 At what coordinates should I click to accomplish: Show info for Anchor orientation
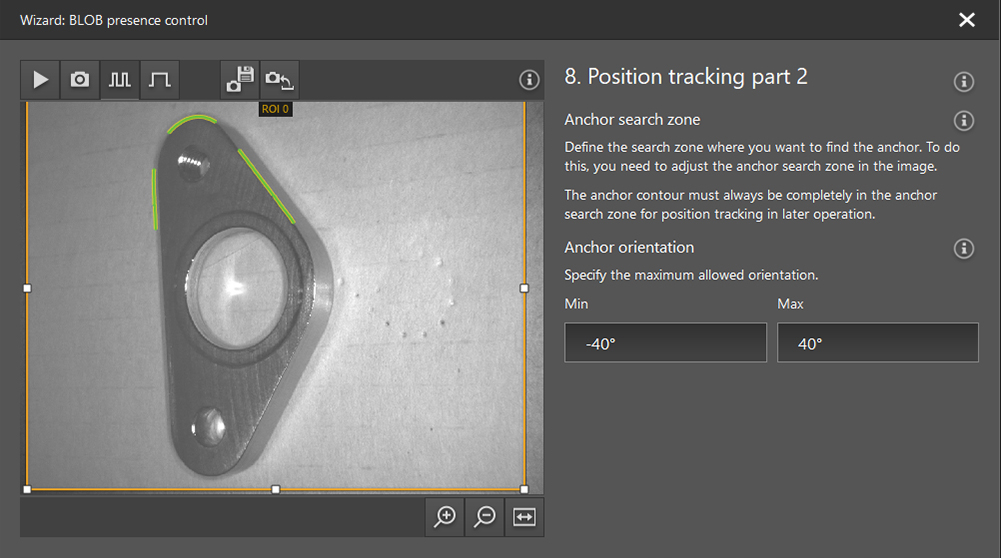click(964, 249)
